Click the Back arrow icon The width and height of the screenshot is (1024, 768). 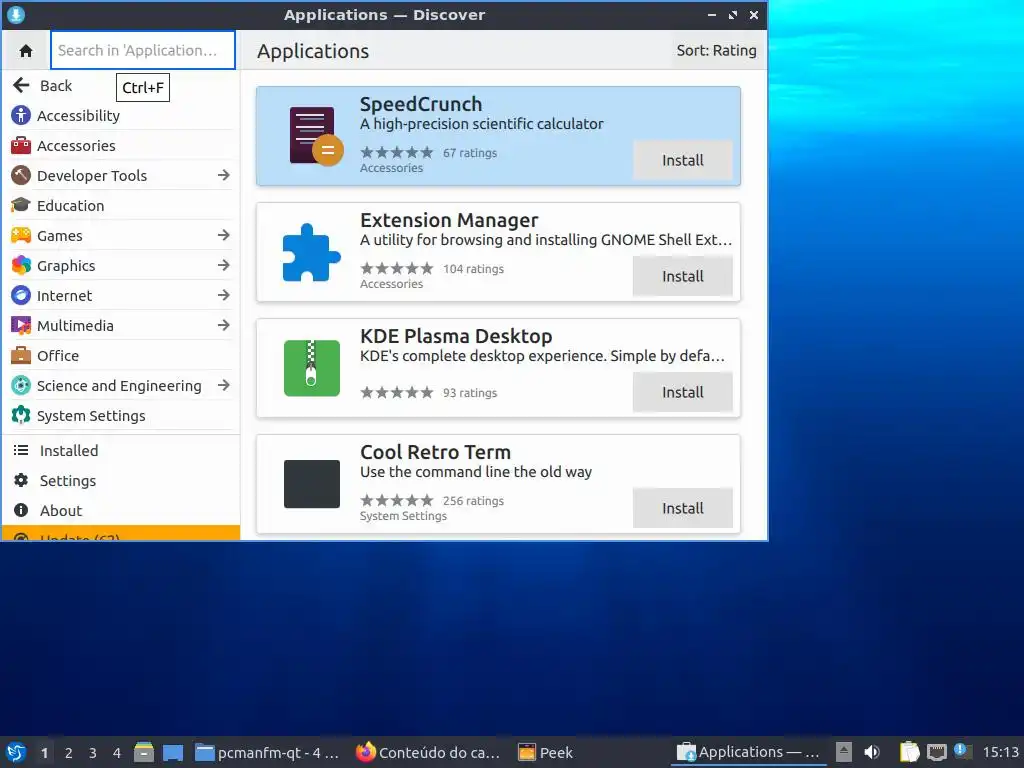click(21, 85)
